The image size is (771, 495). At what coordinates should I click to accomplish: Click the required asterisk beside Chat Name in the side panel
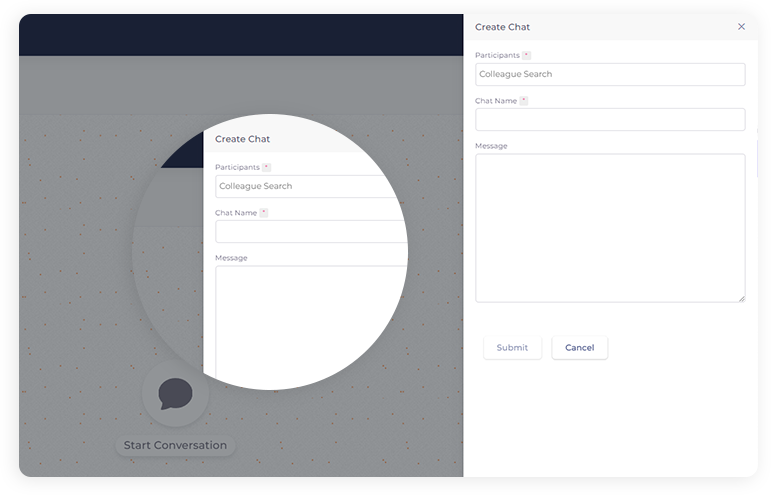[524, 101]
